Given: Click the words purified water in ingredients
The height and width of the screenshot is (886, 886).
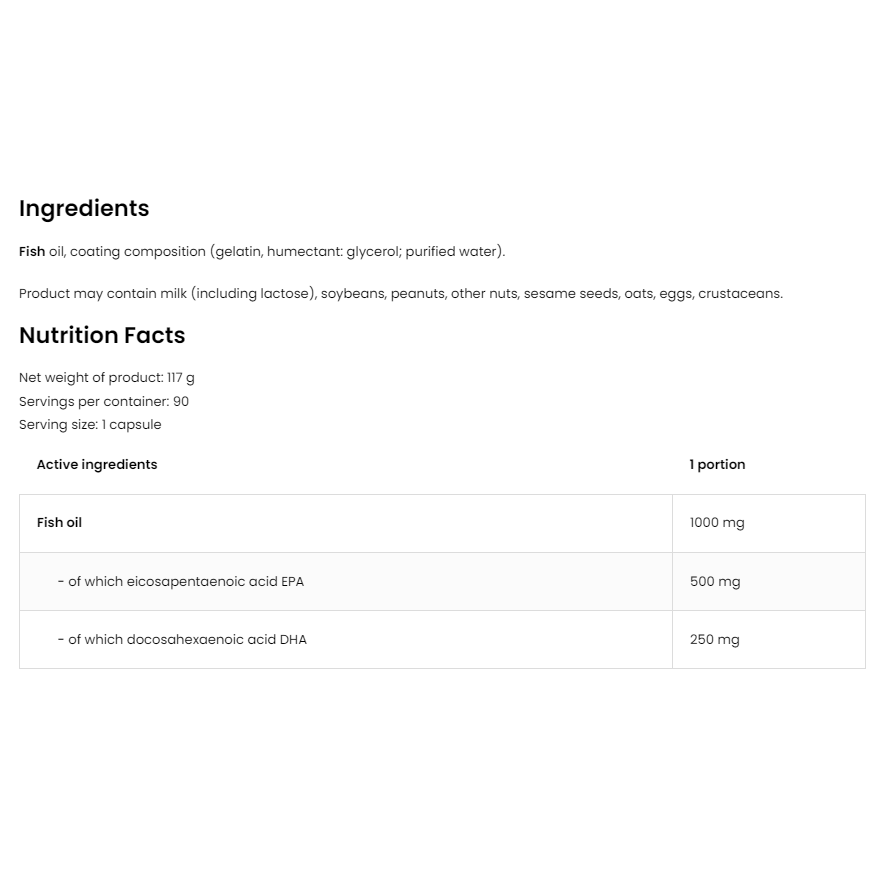Looking at the screenshot, I should (451, 252).
